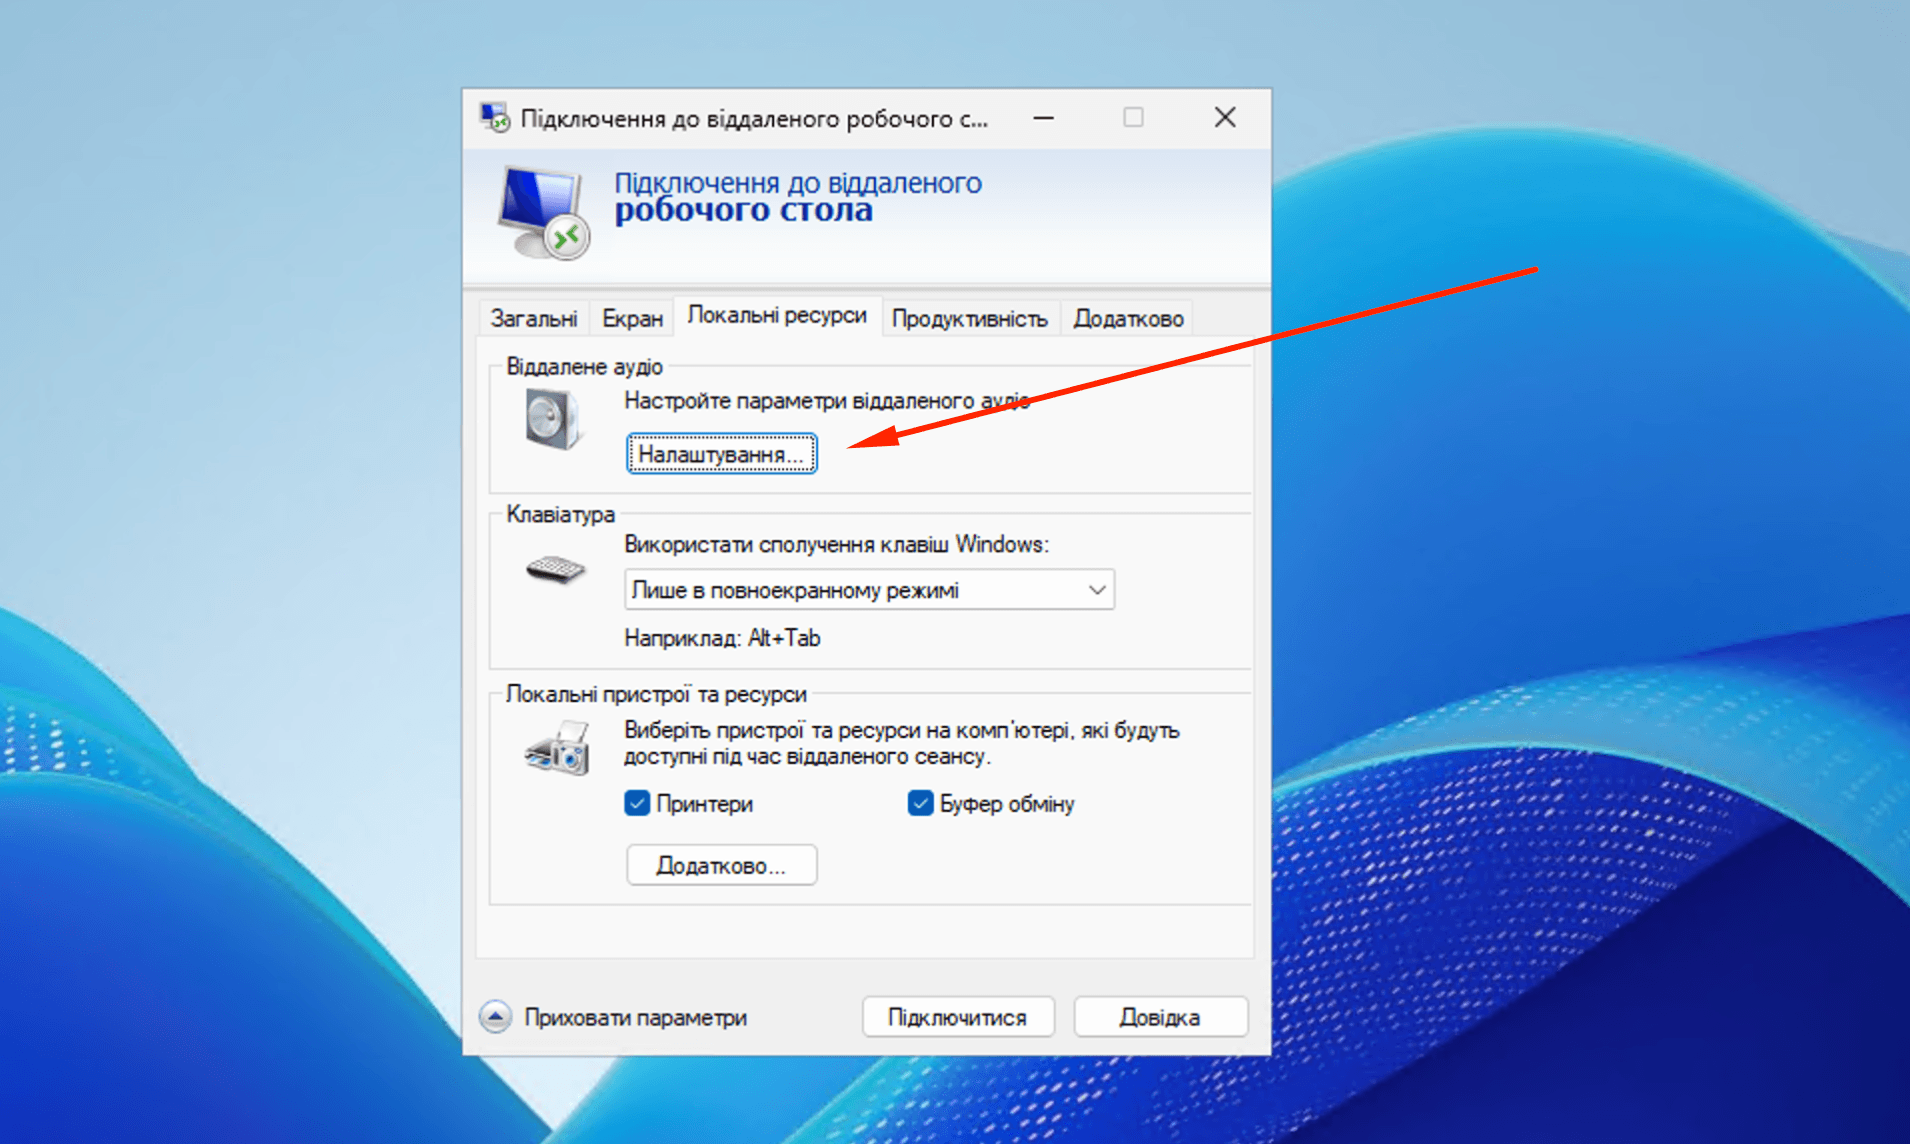This screenshot has height=1144, width=1910.
Task: Switch to the Екран tab
Action: pyautogui.click(x=632, y=318)
